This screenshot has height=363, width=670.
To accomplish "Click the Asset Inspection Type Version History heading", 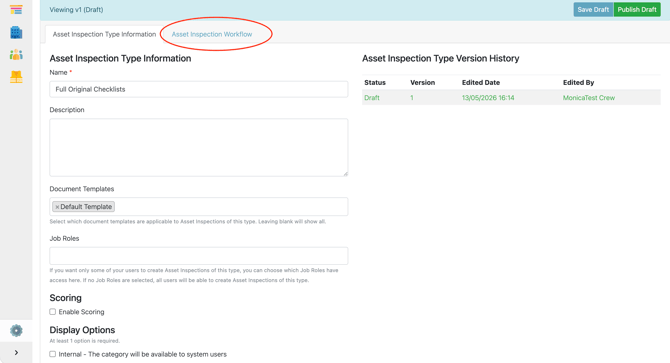I will click(441, 59).
